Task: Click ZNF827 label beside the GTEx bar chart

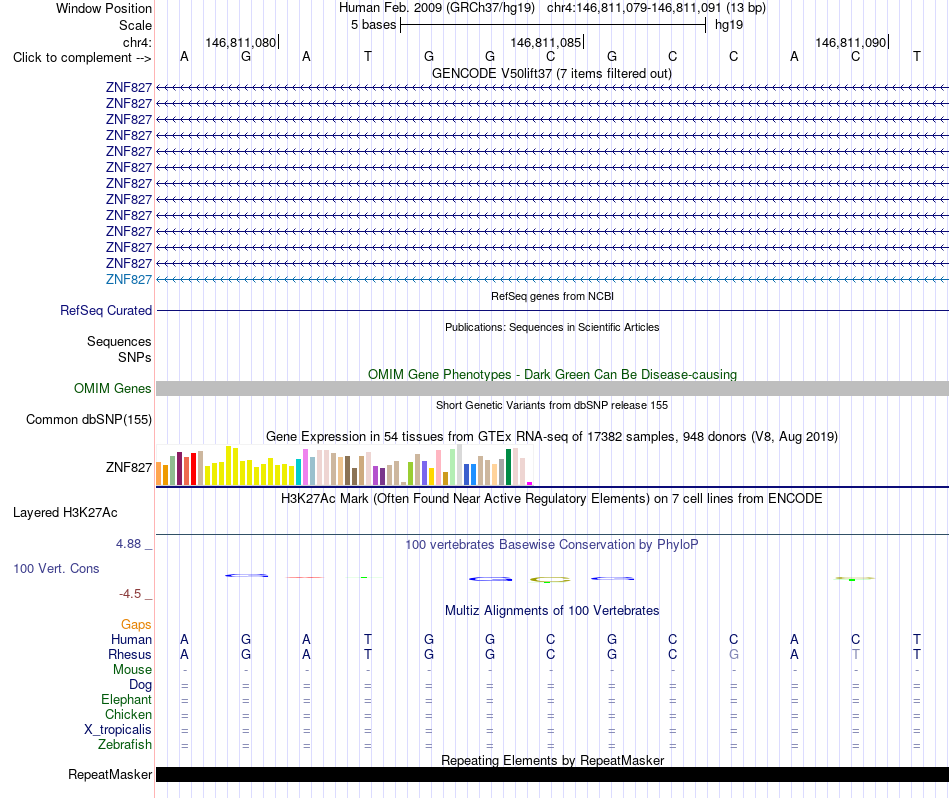Action: pyautogui.click(x=128, y=467)
